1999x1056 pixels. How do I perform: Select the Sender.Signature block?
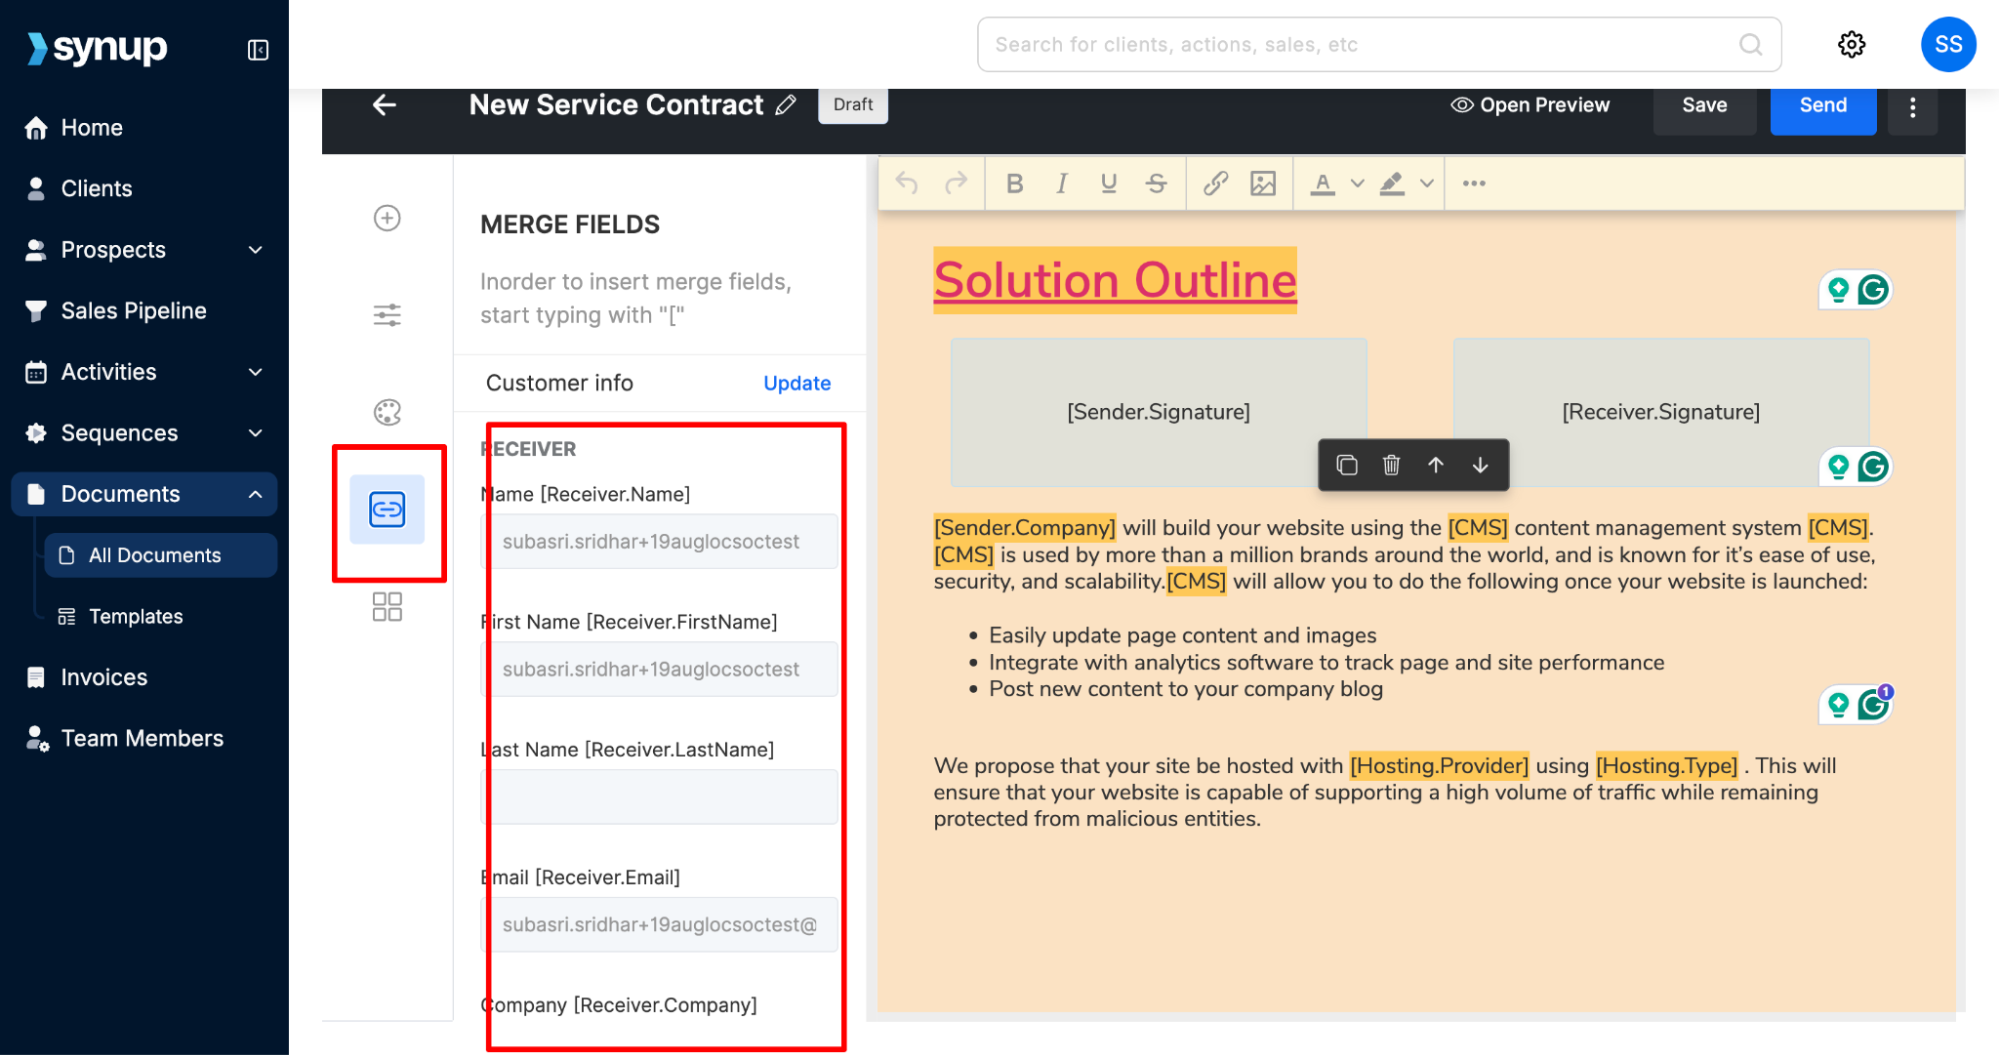1158,412
